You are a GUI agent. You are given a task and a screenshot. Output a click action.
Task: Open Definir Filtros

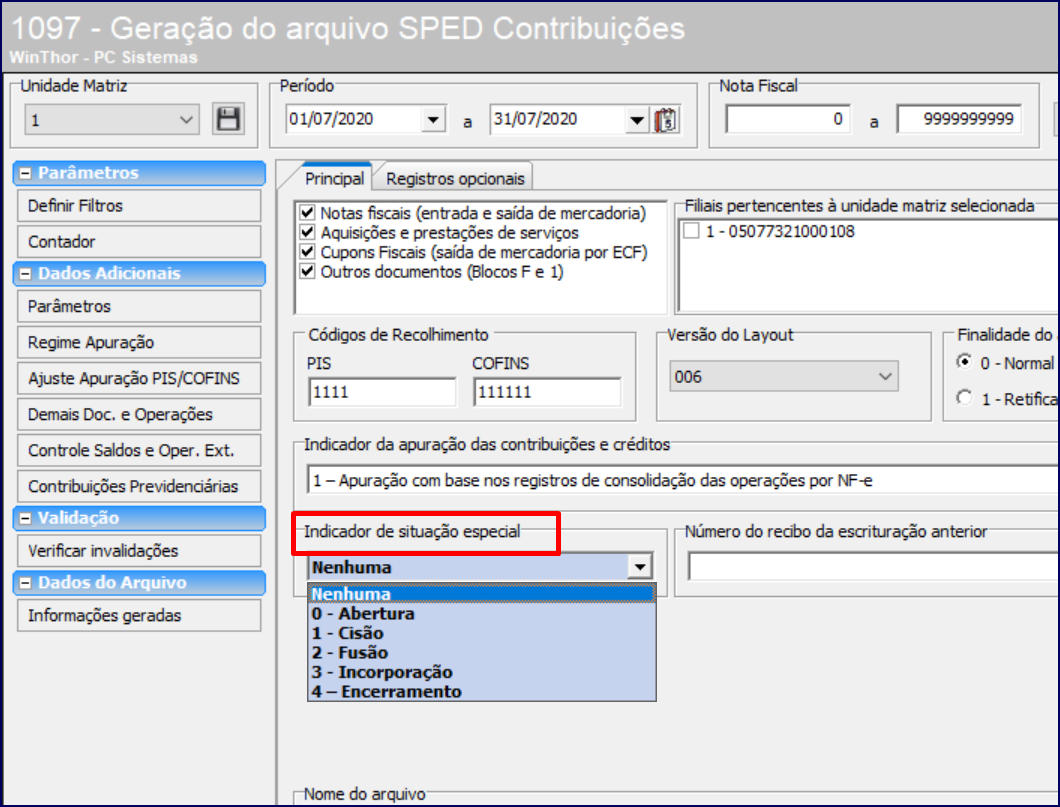pos(139,205)
